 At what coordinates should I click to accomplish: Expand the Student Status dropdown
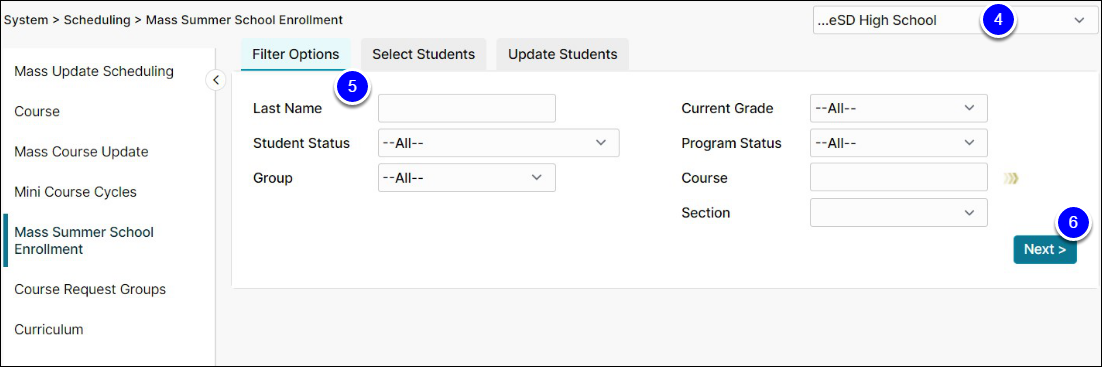coord(498,143)
